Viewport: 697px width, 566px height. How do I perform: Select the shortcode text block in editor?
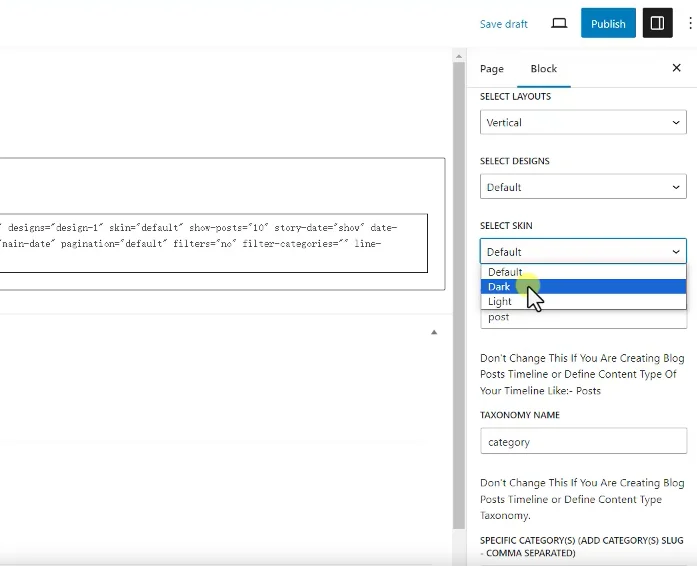[x=210, y=243]
